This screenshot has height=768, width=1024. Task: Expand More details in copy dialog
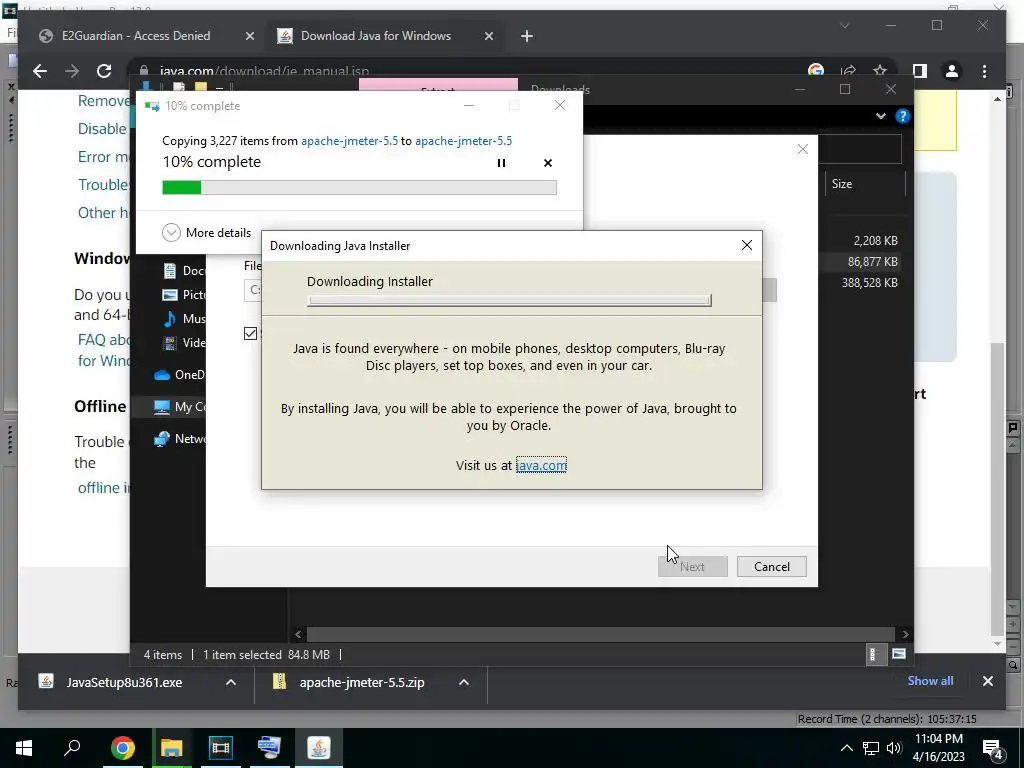pos(206,232)
